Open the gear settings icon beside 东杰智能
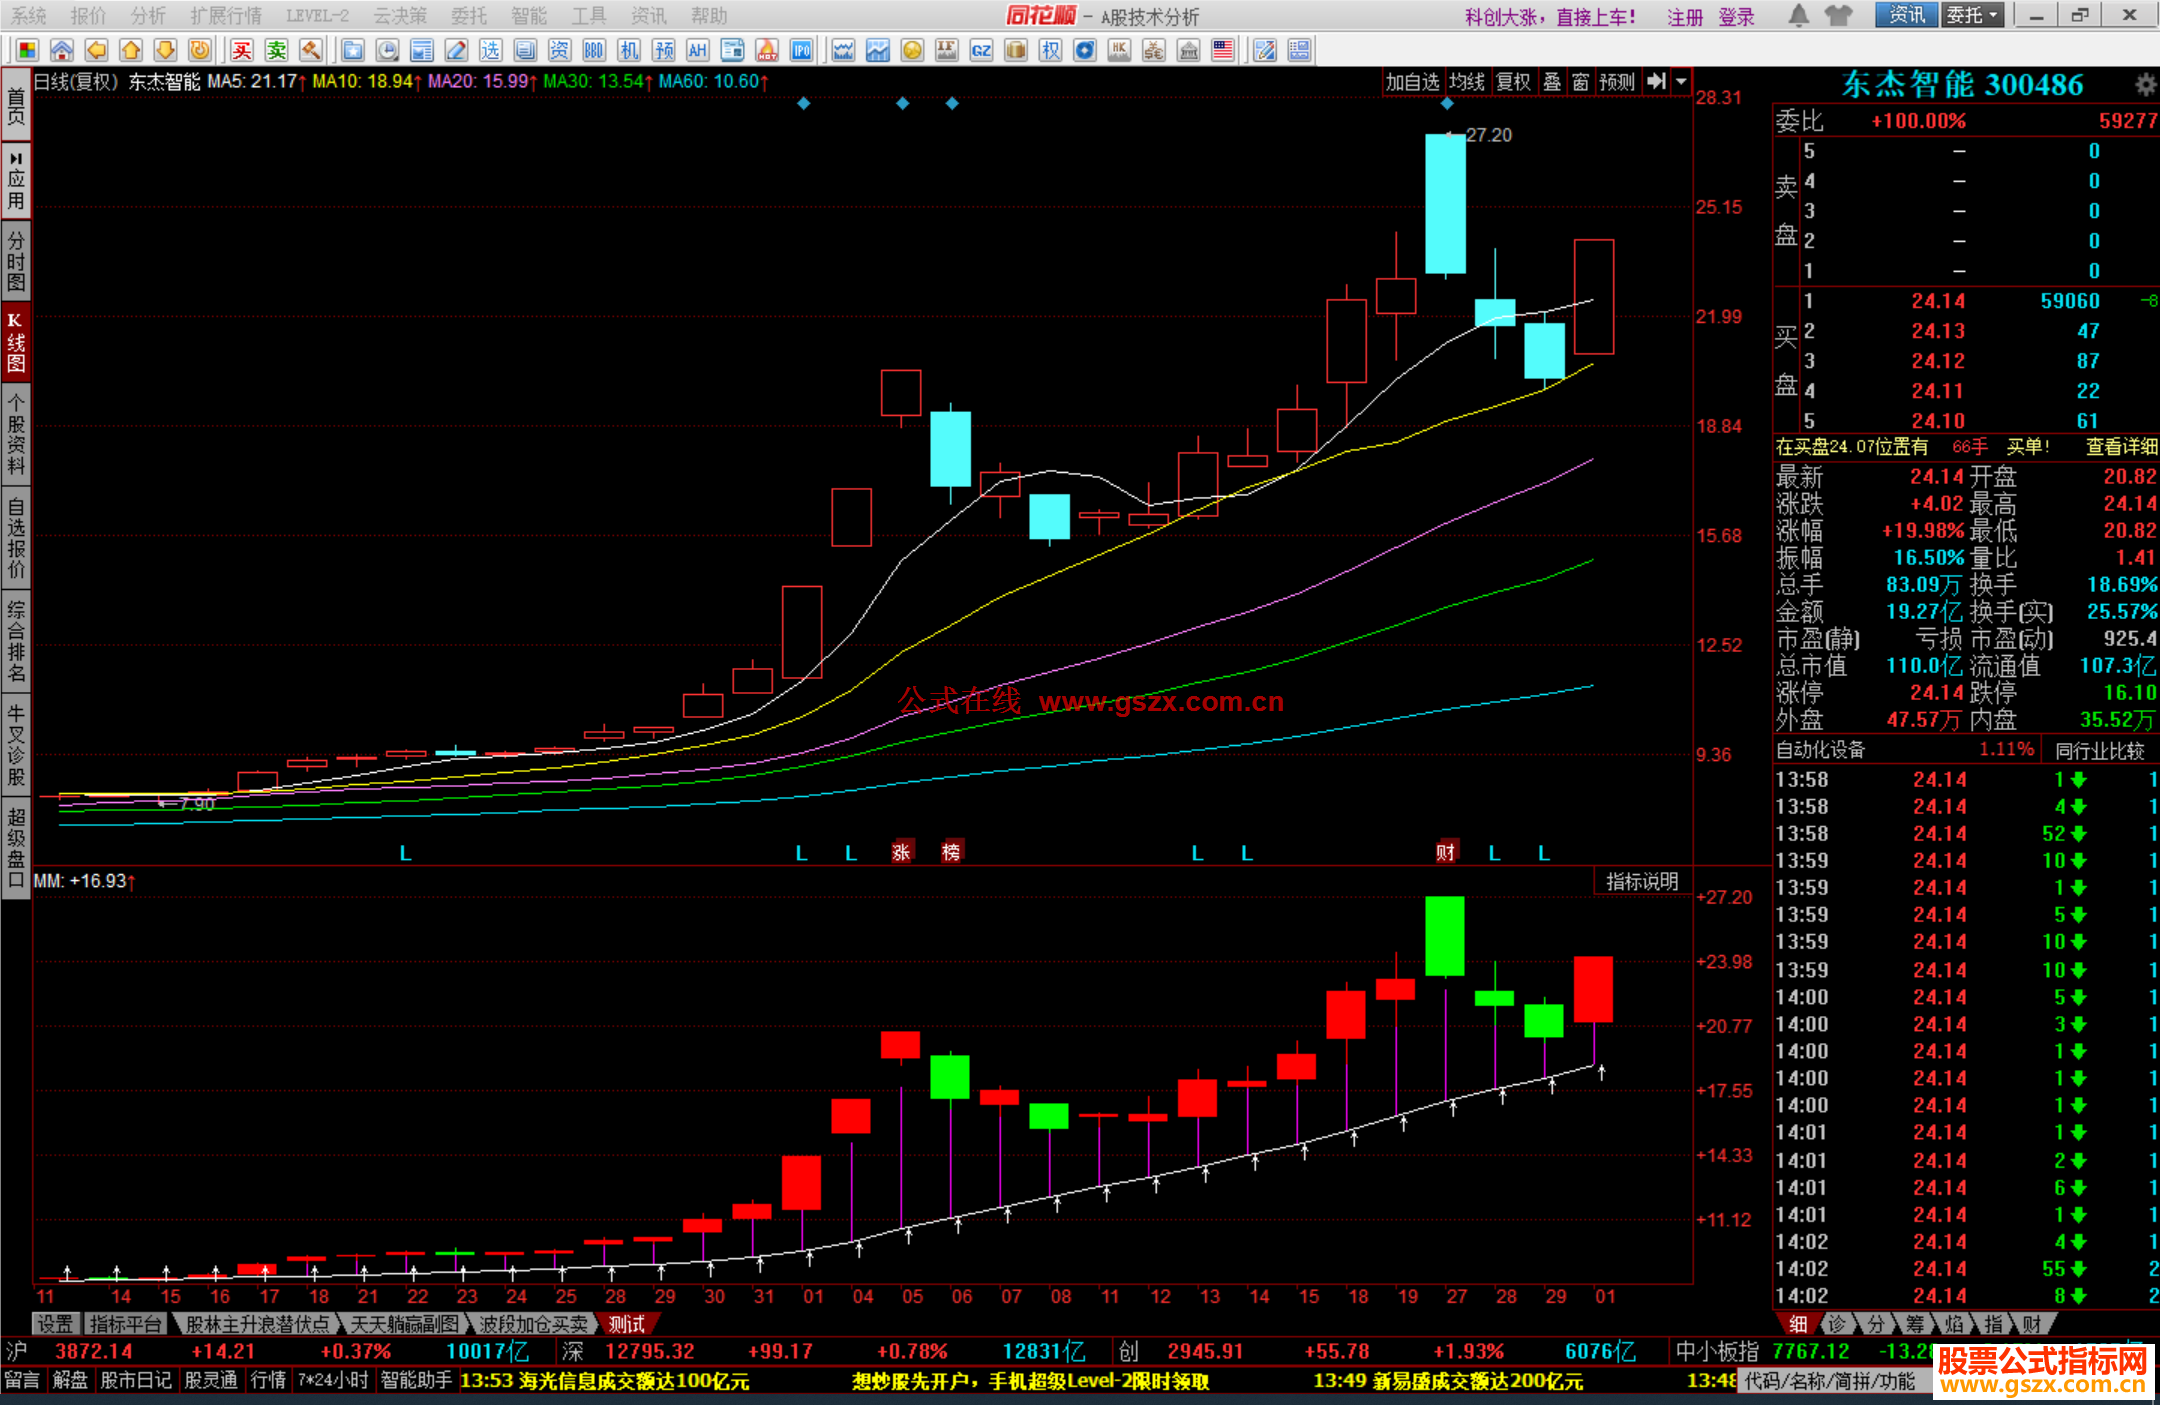 tap(2144, 85)
